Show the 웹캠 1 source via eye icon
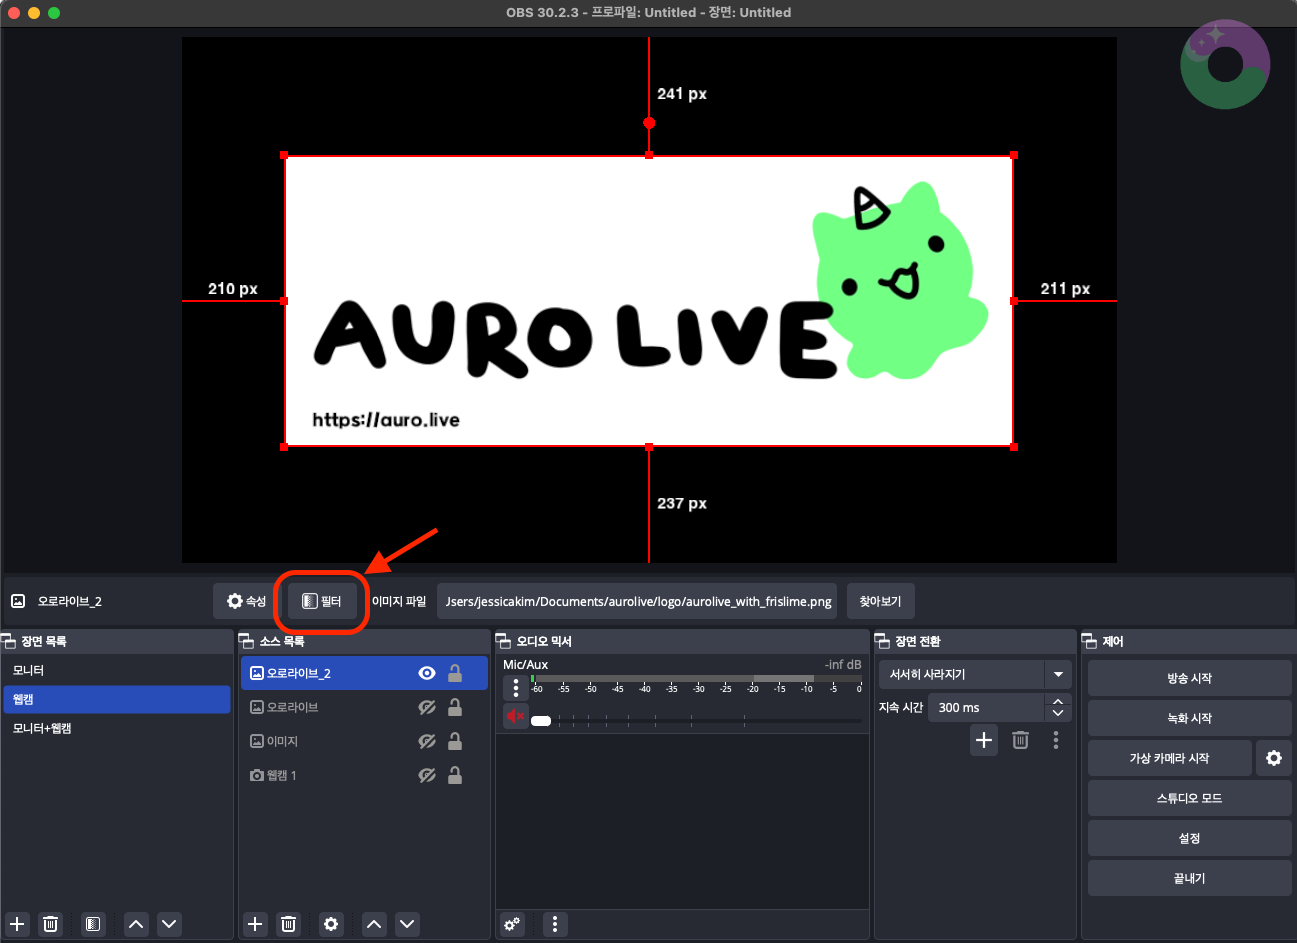This screenshot has width=1297, height=943. point(427,775)
